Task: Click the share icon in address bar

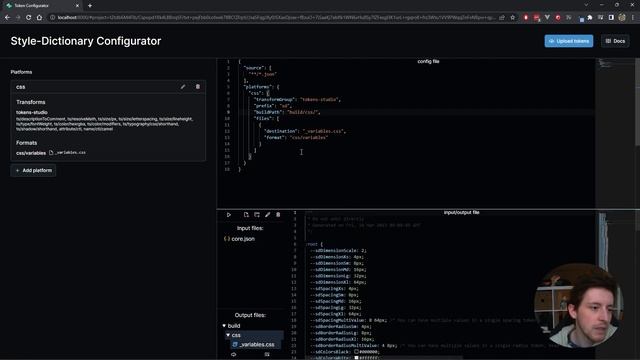Action: coord(502,18)
